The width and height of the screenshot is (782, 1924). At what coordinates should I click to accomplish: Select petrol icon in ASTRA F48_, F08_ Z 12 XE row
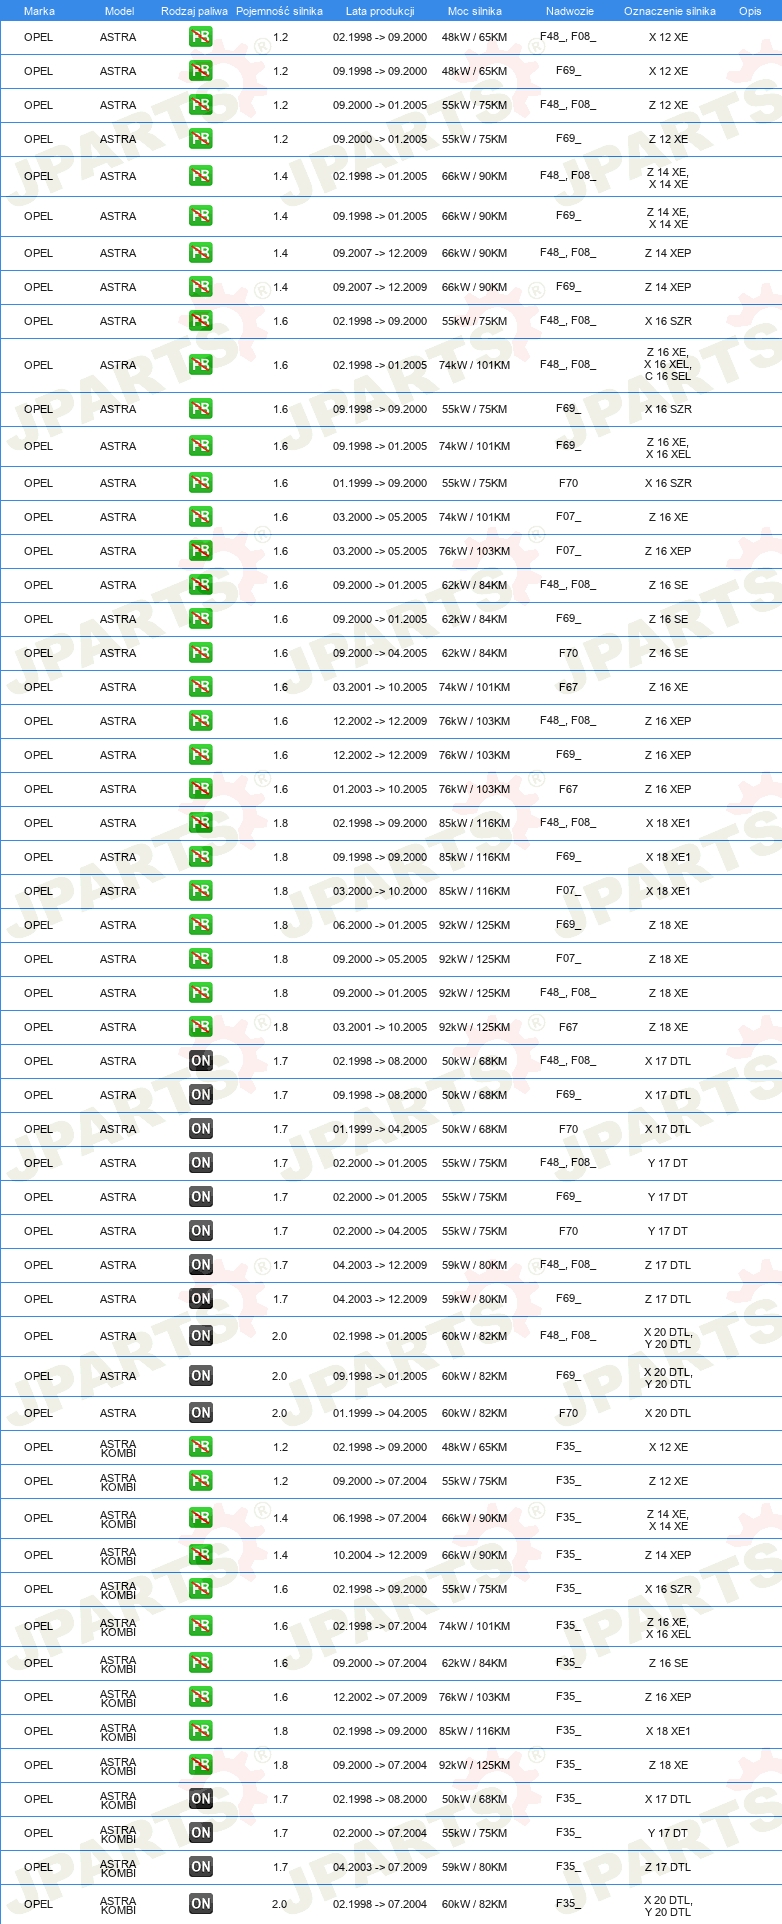tap(200, 105)
